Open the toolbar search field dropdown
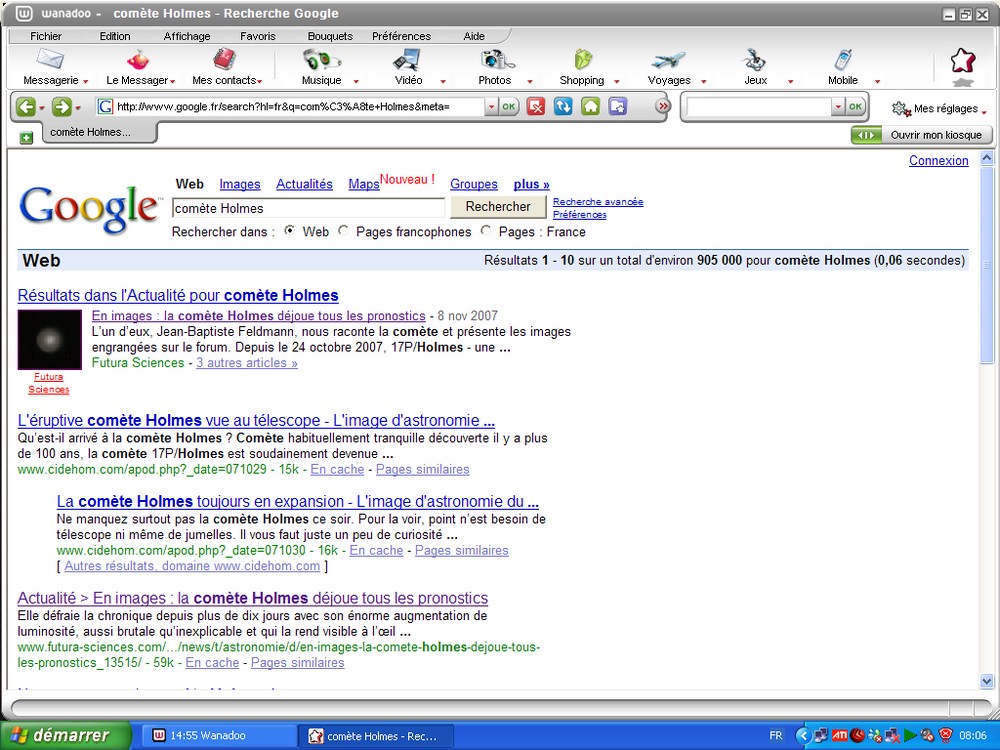 click(x=839, y=107)
